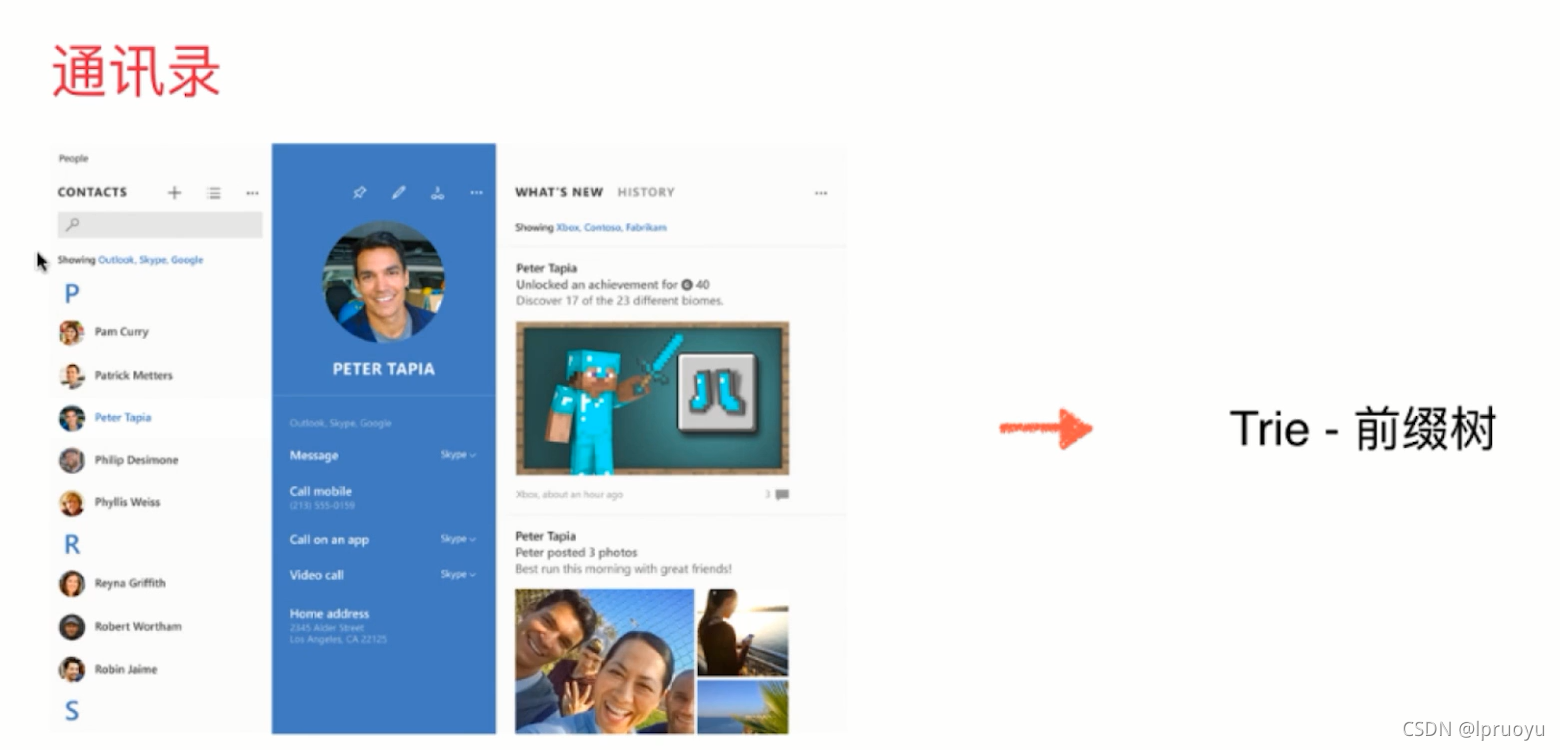Jump to letter P index header
1560x750 pixels.
[x=72, y=294]
